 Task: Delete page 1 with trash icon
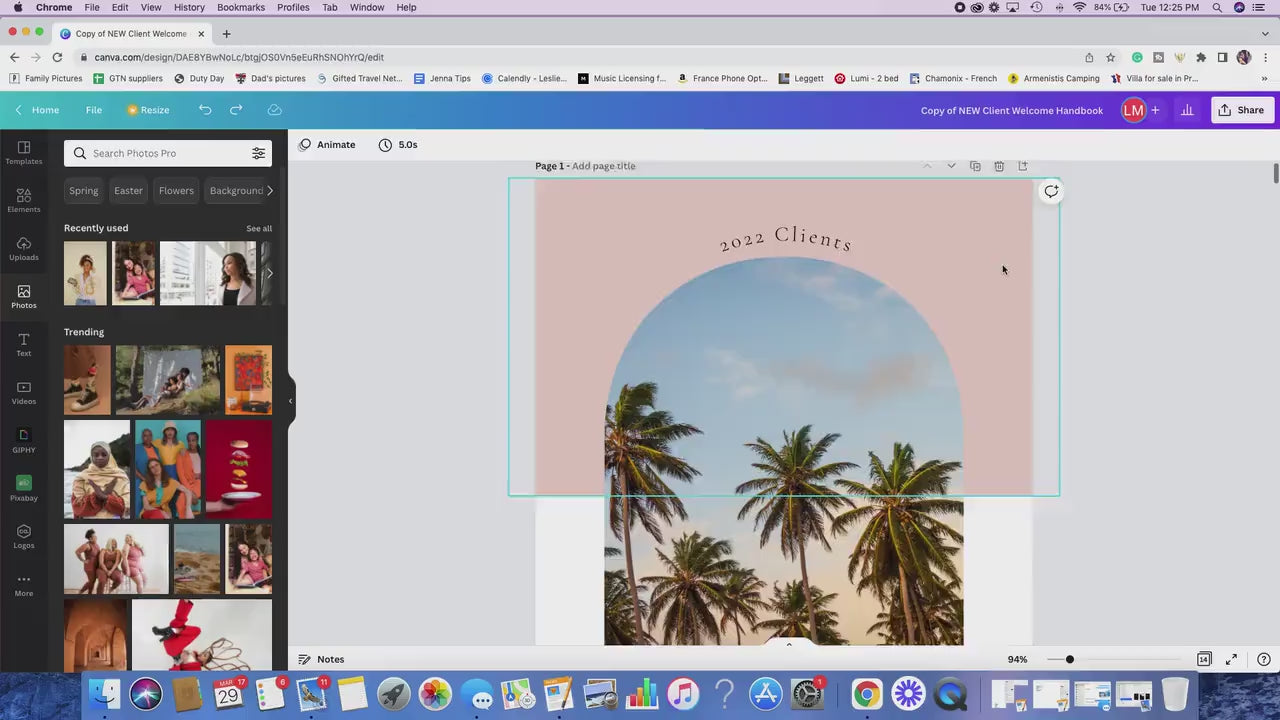click(999, 166)
